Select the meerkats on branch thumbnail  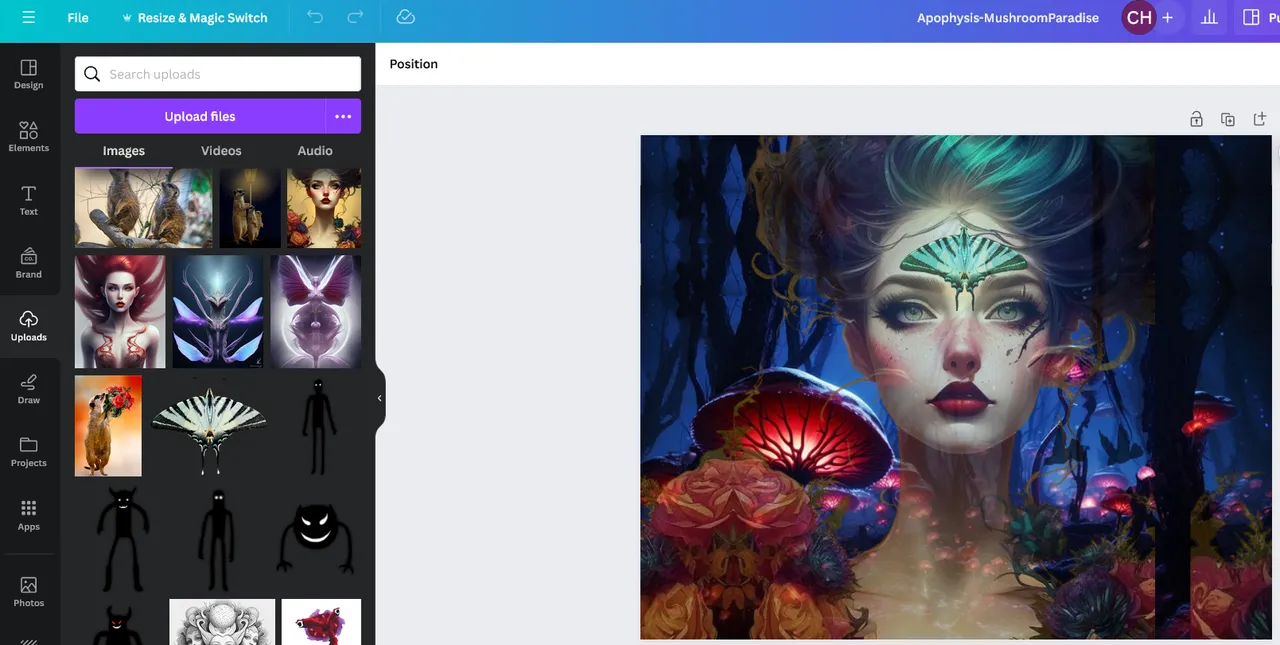(x=144, y=208)
